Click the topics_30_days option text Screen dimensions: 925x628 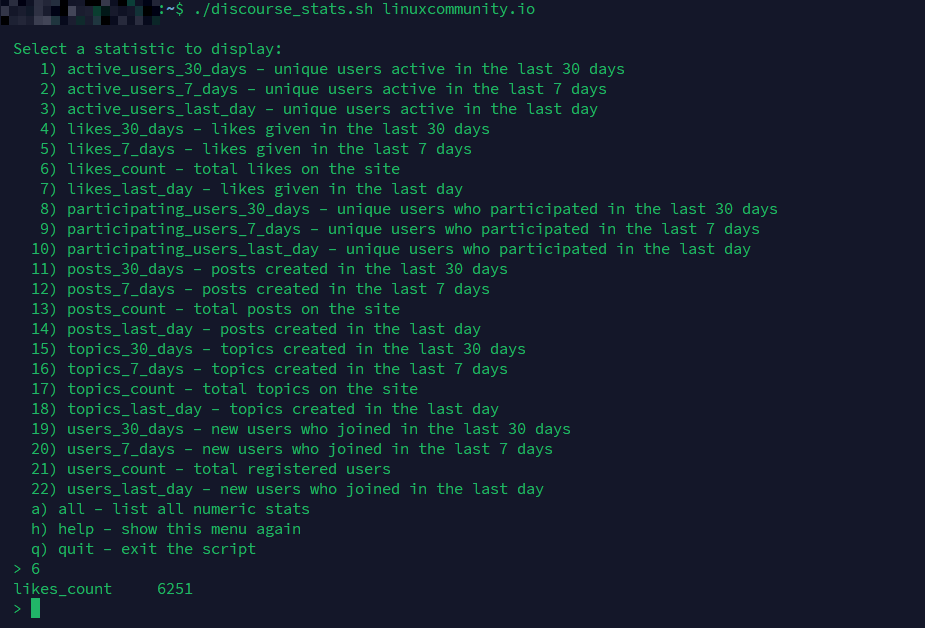point(296,349)
